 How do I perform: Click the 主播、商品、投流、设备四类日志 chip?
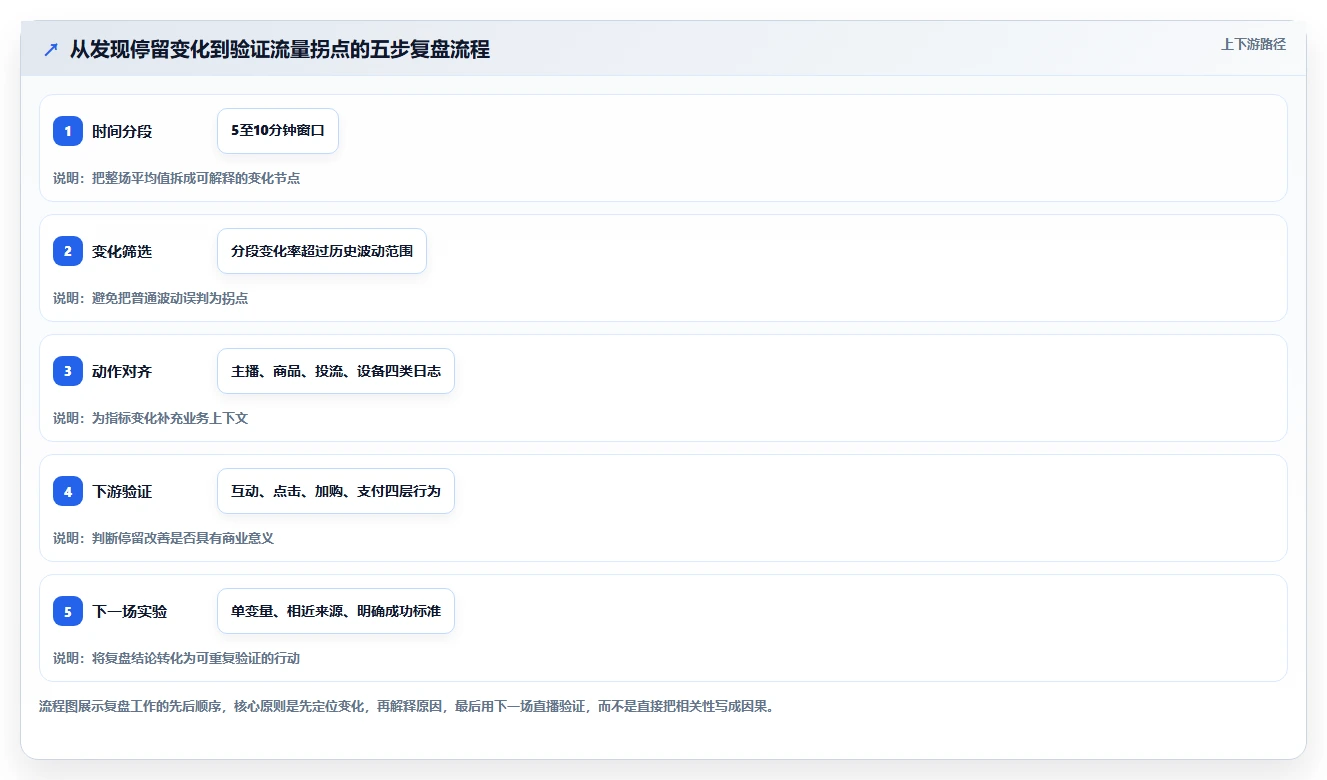(336, 371)
